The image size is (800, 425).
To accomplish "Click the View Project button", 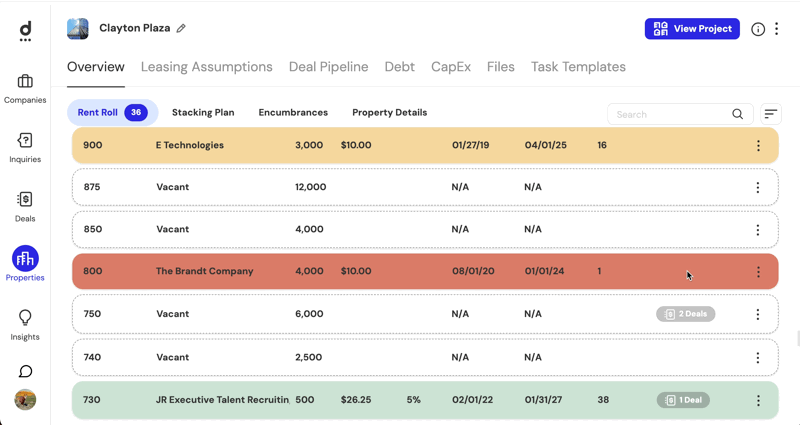I will click(x=692, y=29).
